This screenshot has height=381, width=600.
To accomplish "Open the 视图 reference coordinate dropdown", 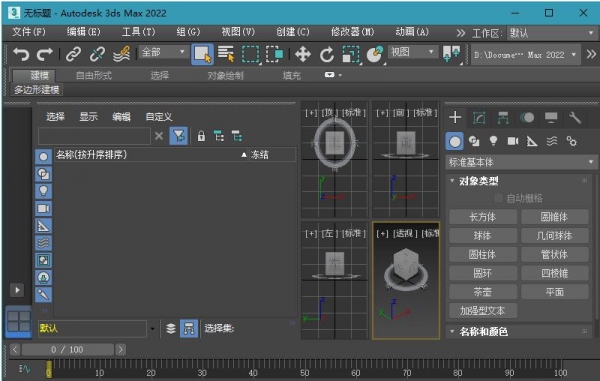I will pos(413,52).
